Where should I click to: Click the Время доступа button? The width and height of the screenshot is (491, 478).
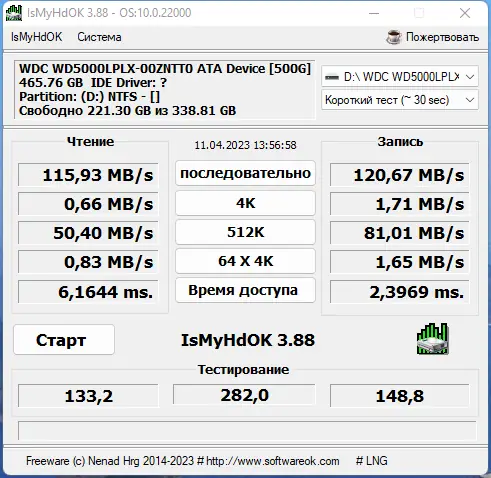coord(245,290)
